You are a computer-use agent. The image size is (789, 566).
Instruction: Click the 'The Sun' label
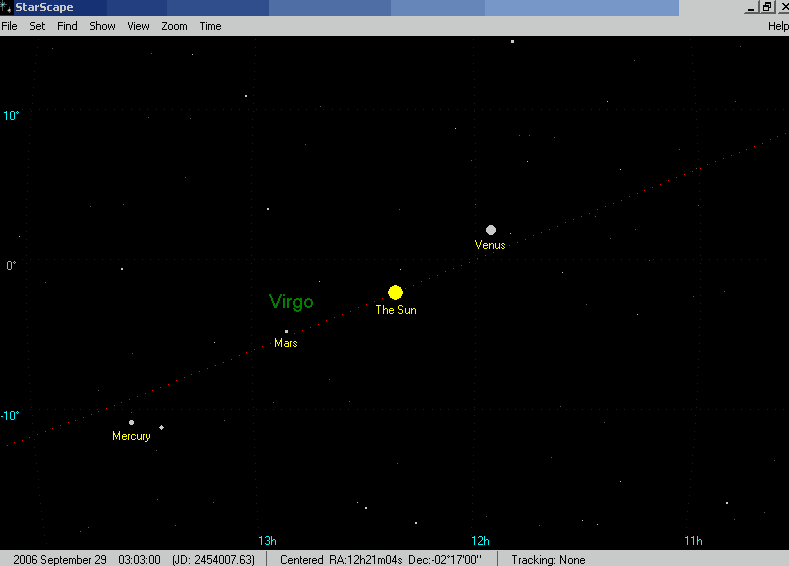396,310
